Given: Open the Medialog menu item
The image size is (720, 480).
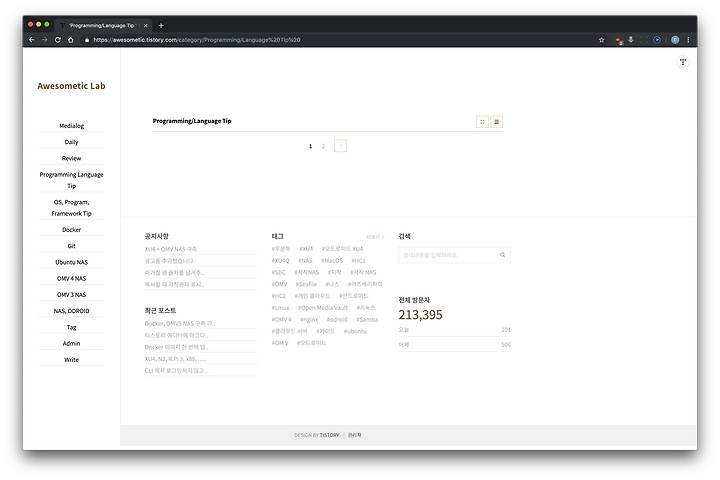Looking at the screenshot, I should 72,126.
